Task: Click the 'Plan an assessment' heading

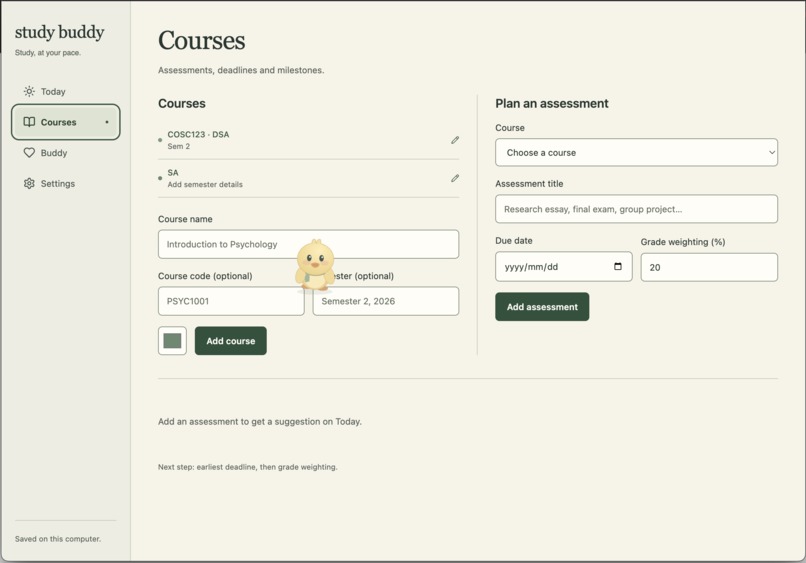Action: [552, 103]
